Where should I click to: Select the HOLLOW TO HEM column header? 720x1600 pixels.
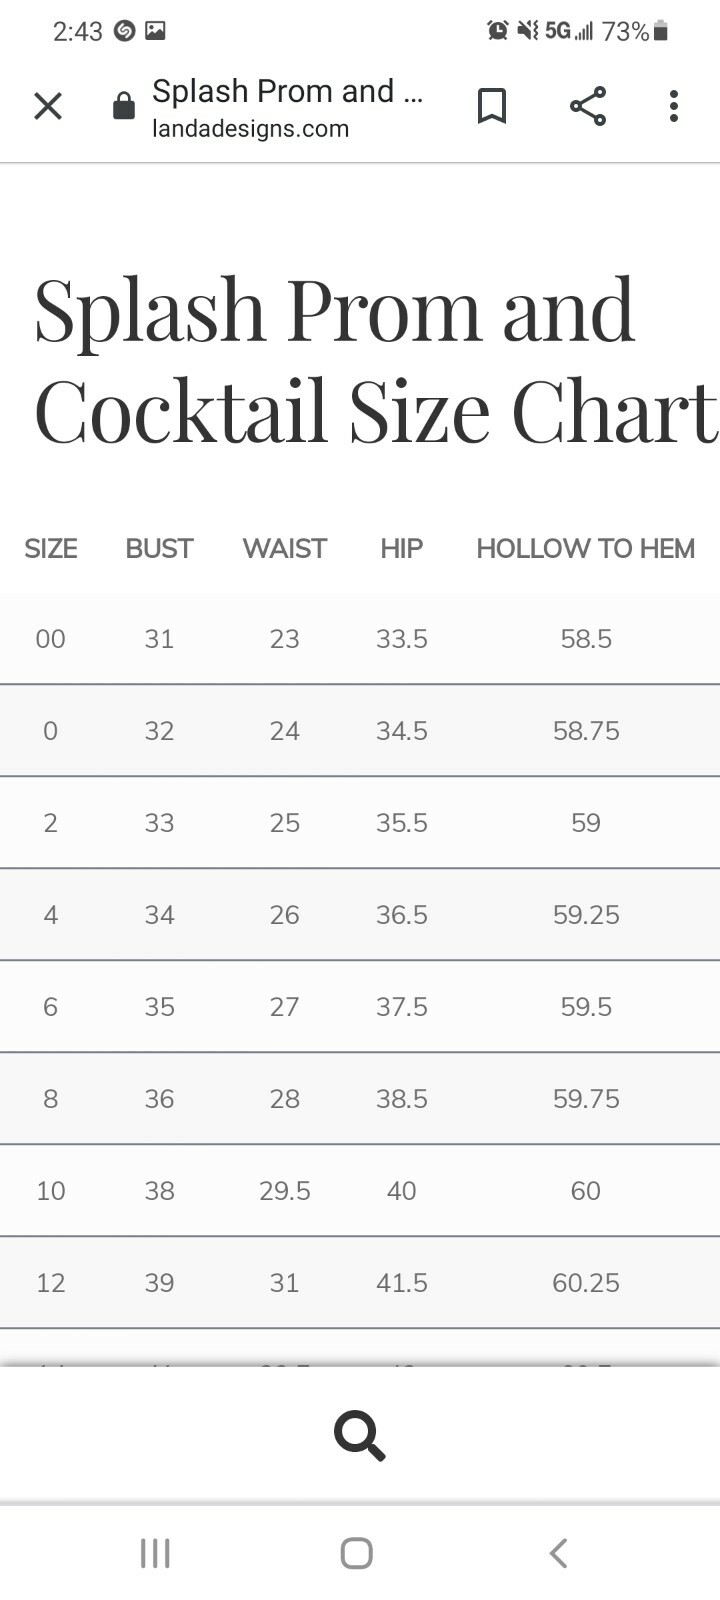click(x=585, y=548)
